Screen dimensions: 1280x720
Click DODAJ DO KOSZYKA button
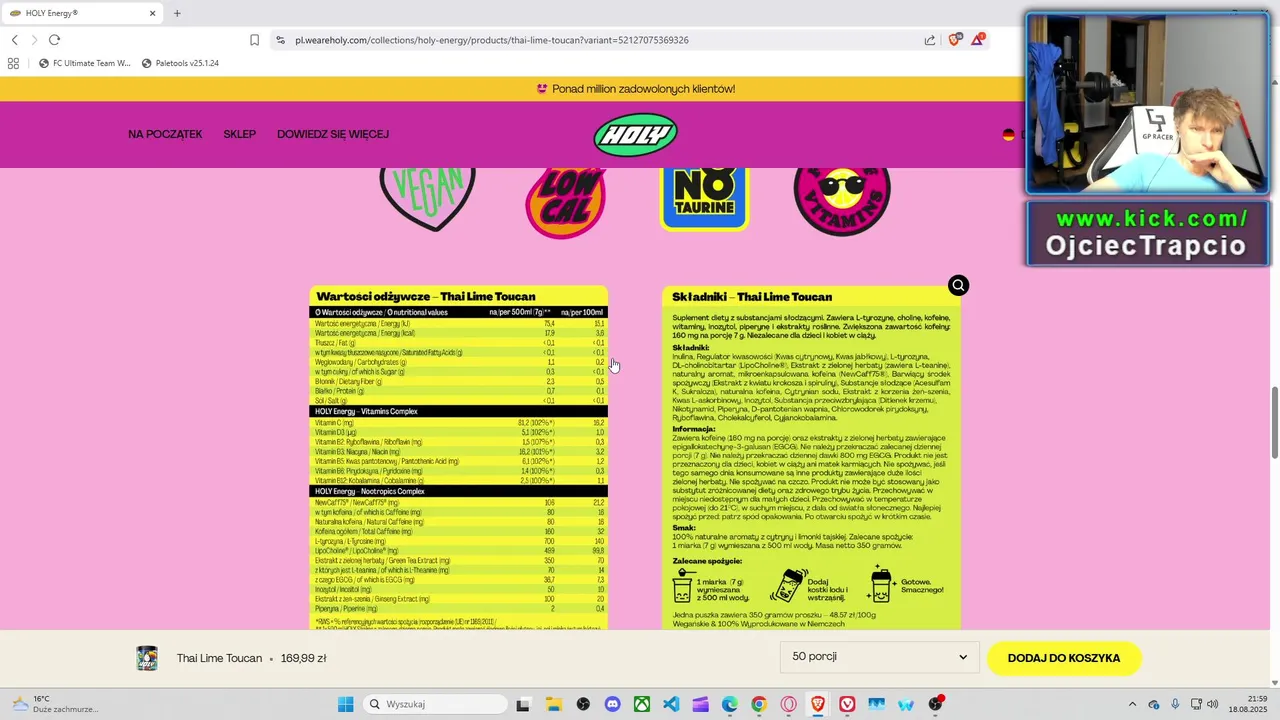pyautogui.click(x=1064, y=658)
